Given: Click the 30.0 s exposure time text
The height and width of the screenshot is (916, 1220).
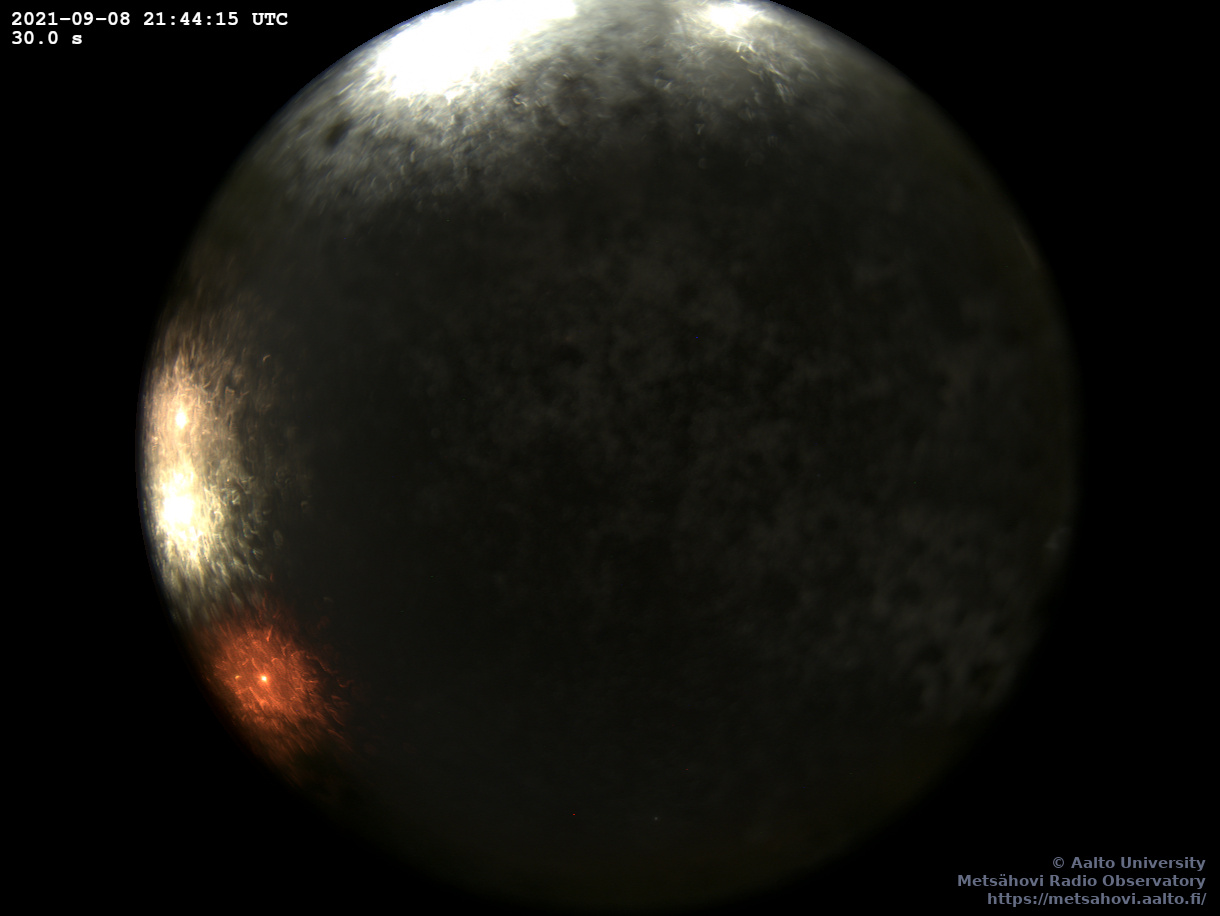Looking at the screenshot, I should point(47,39).
